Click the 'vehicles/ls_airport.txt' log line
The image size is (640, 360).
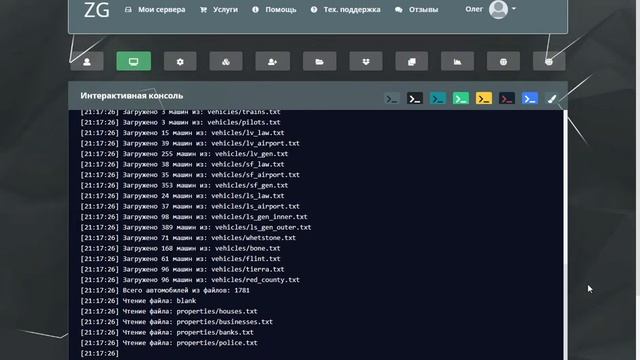click(x=190, y=206)
